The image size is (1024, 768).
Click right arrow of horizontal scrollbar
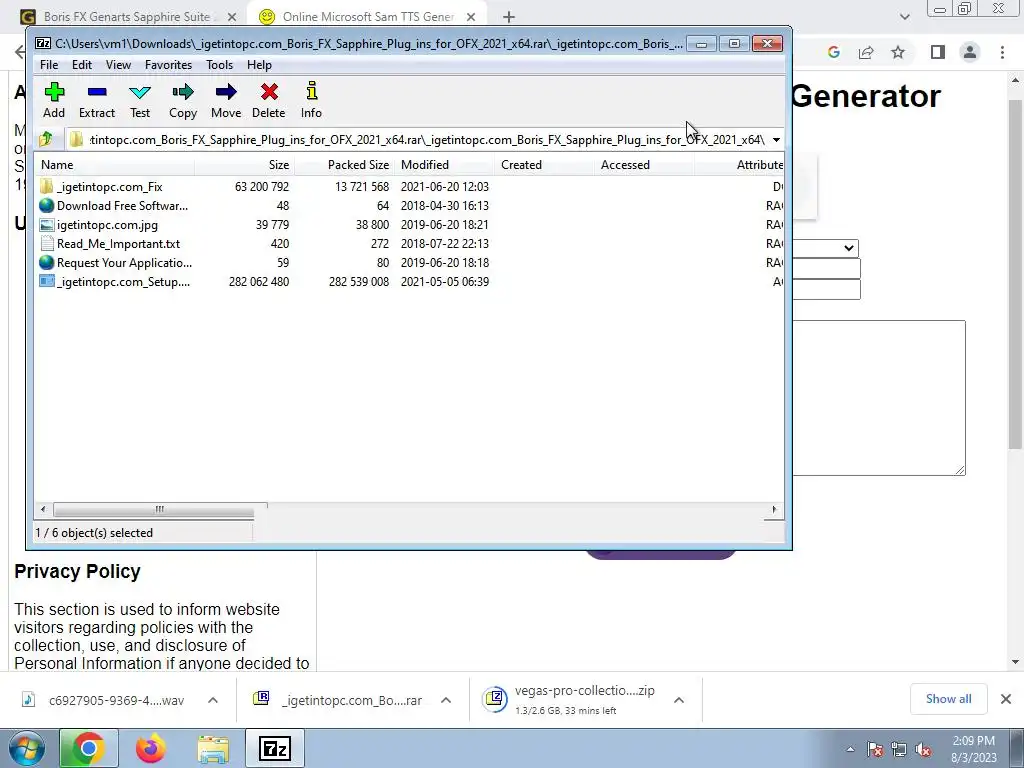[774, 509]
